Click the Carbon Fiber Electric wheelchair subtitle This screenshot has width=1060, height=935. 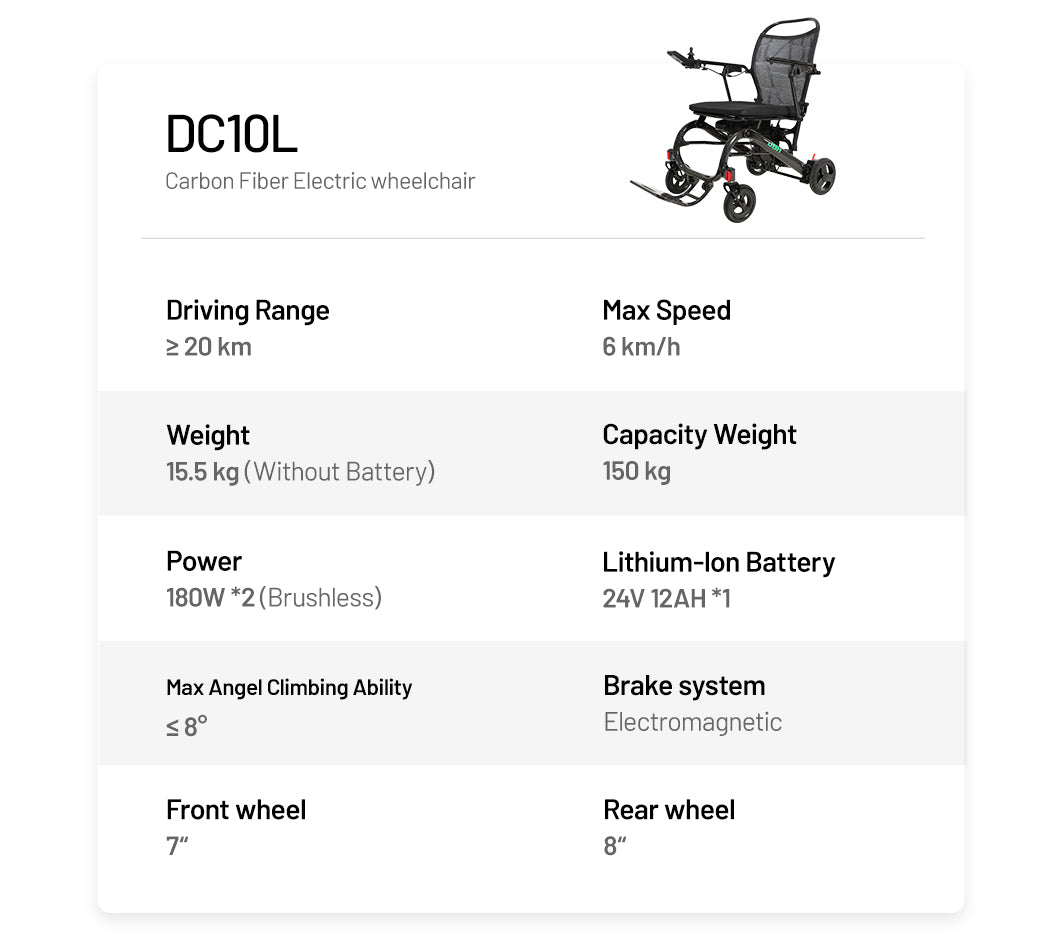click(x=320, y=182)
